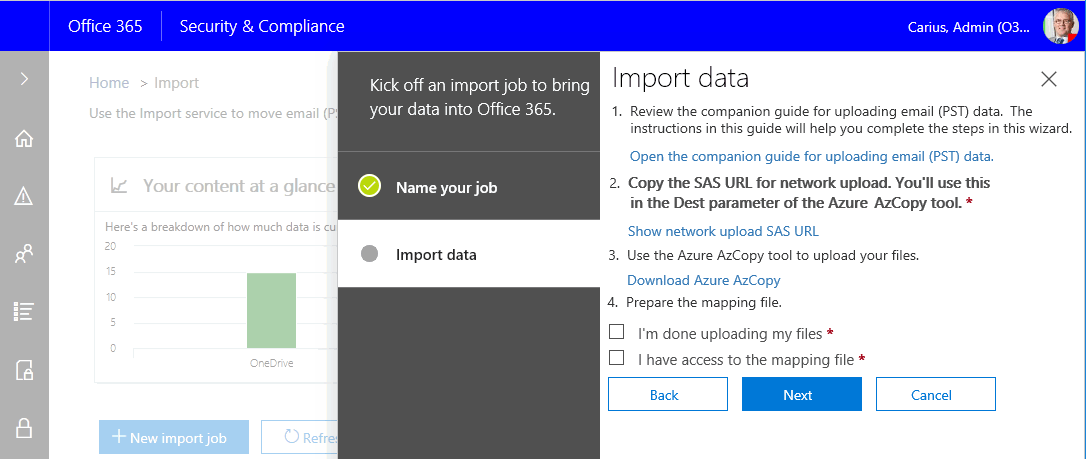The image size is (1088, 459).
Task: Select the Name your job step
Action: click(468, 187)
